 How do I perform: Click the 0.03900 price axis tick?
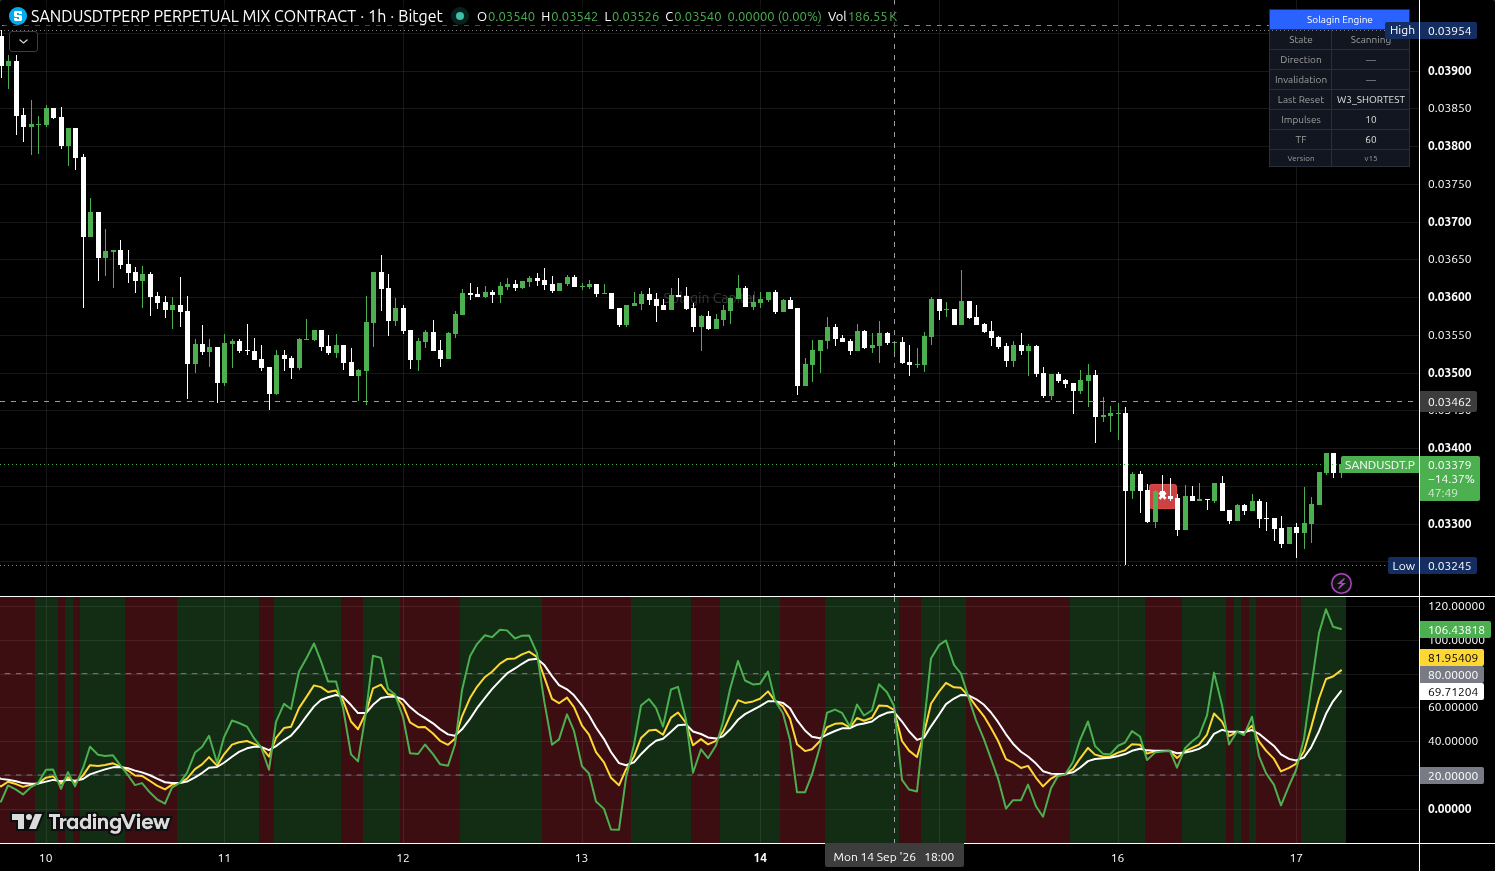coord(1449,71)
